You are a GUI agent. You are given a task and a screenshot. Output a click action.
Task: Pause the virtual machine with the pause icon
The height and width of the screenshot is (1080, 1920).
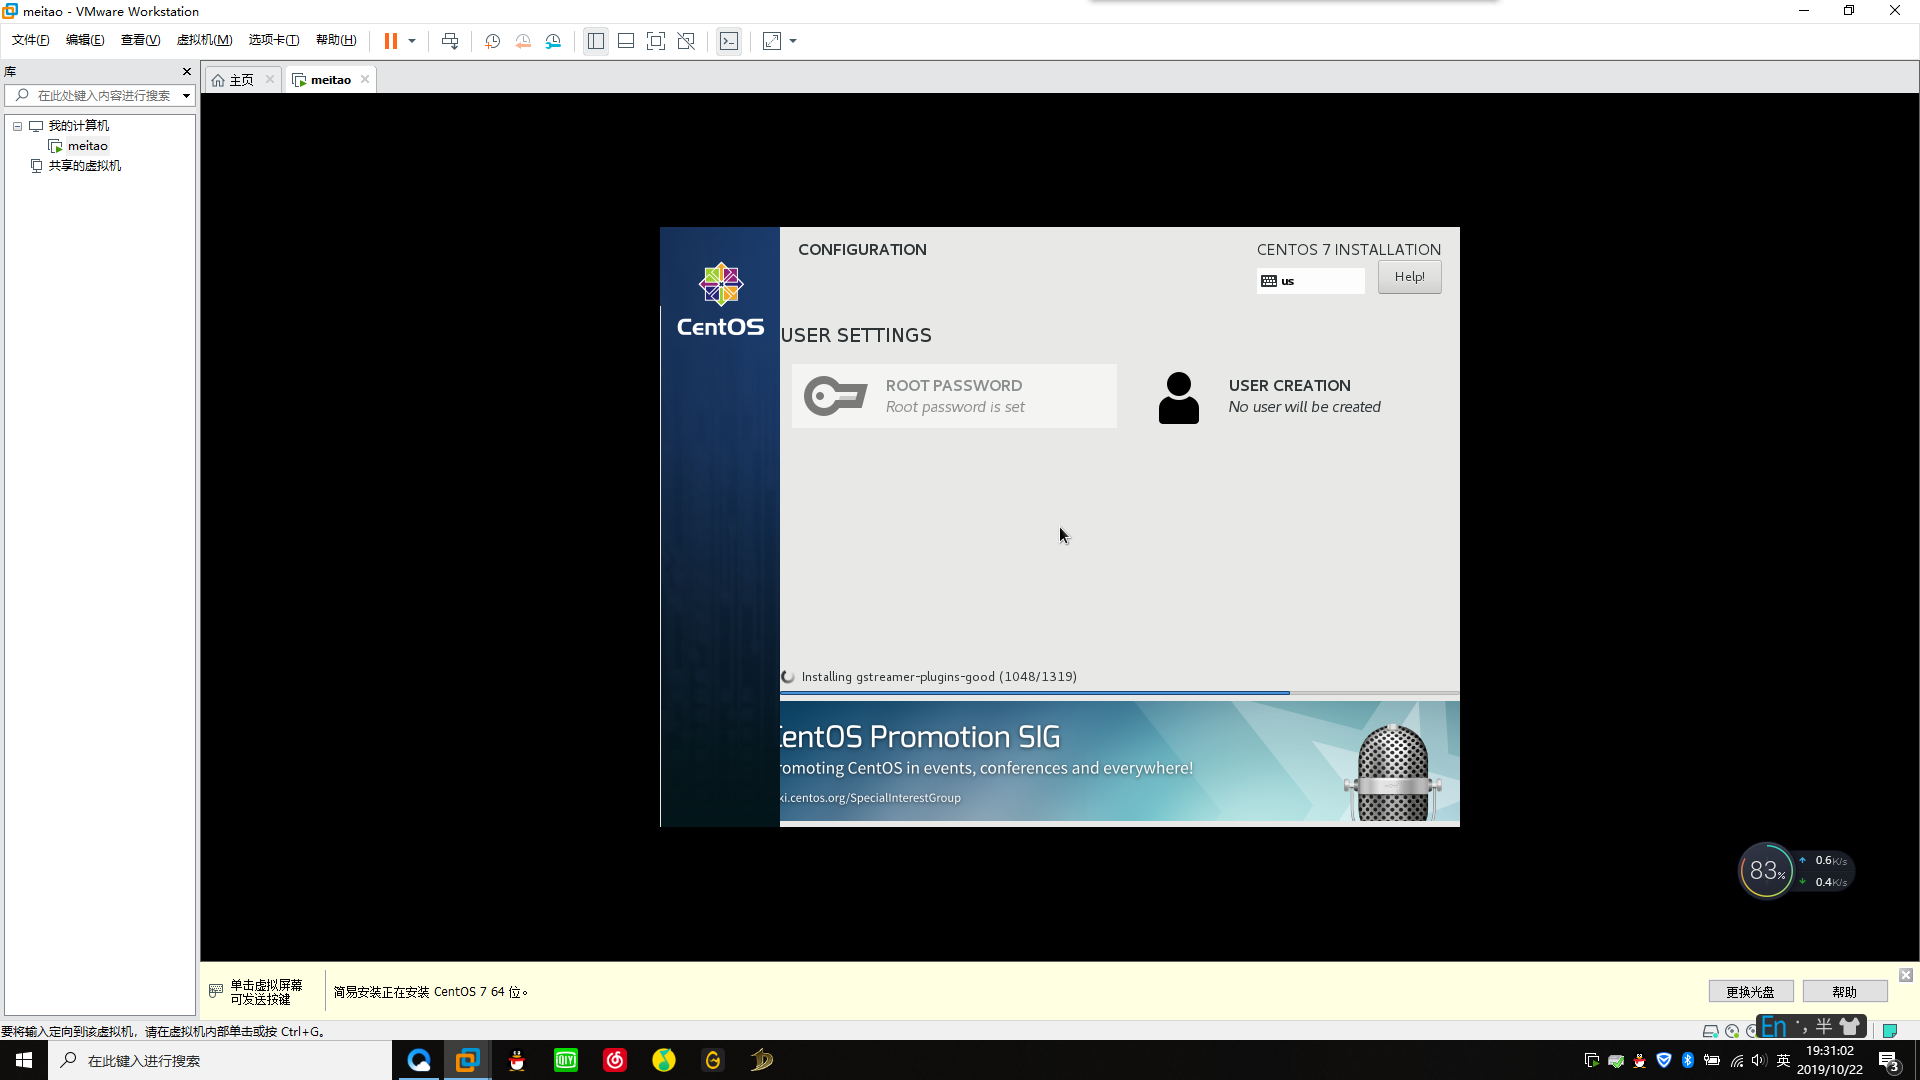390,41
